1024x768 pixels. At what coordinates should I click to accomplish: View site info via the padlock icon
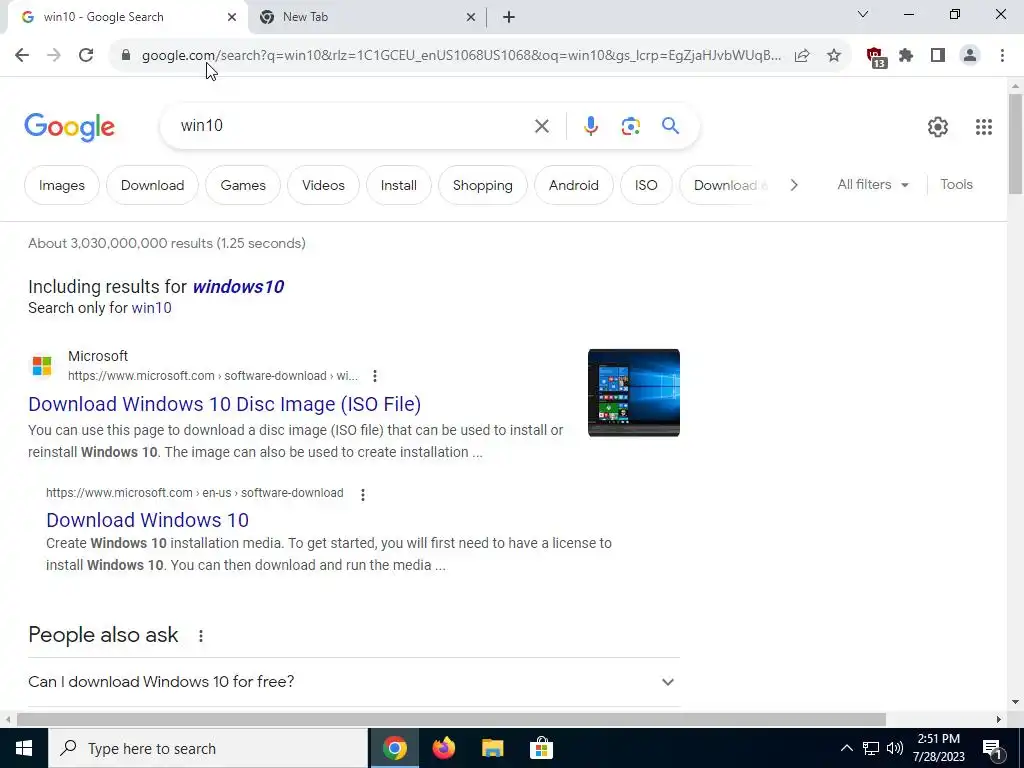[x=126, y=56]
